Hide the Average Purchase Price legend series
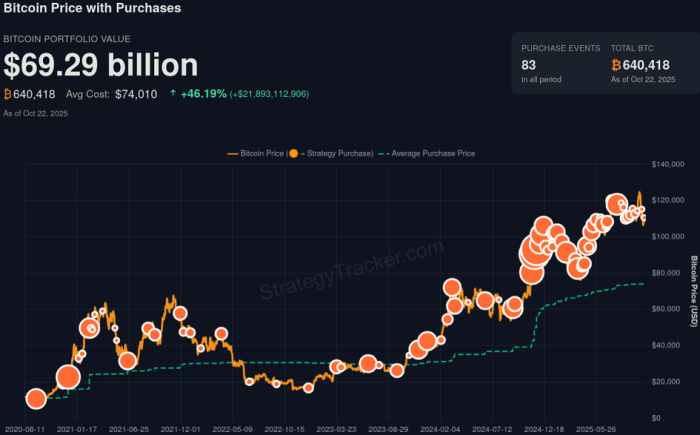This screenshot has width=700, height=435. click(x=432, y=154)
